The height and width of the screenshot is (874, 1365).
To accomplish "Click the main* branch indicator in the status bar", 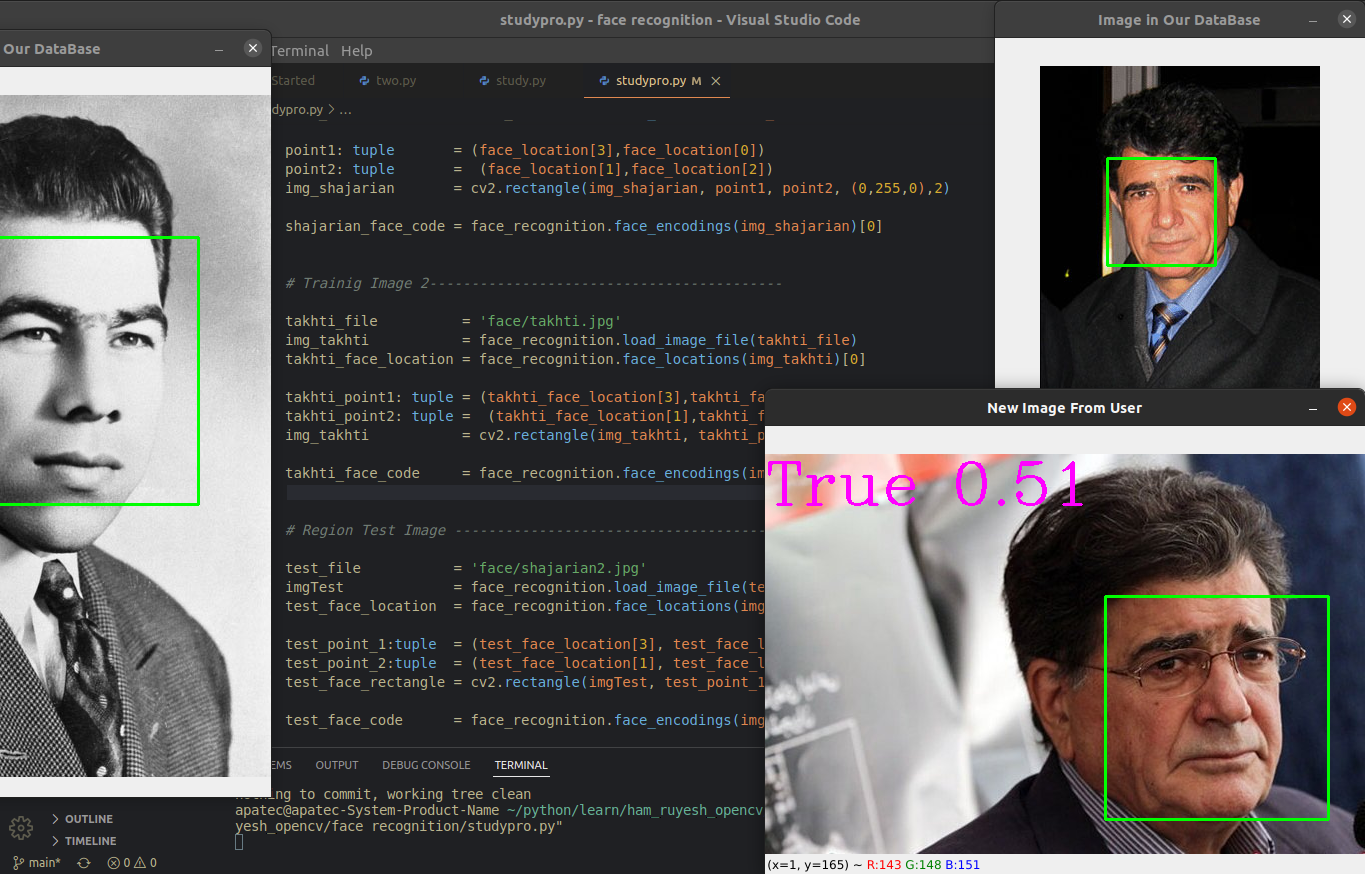I will [35, 862].
